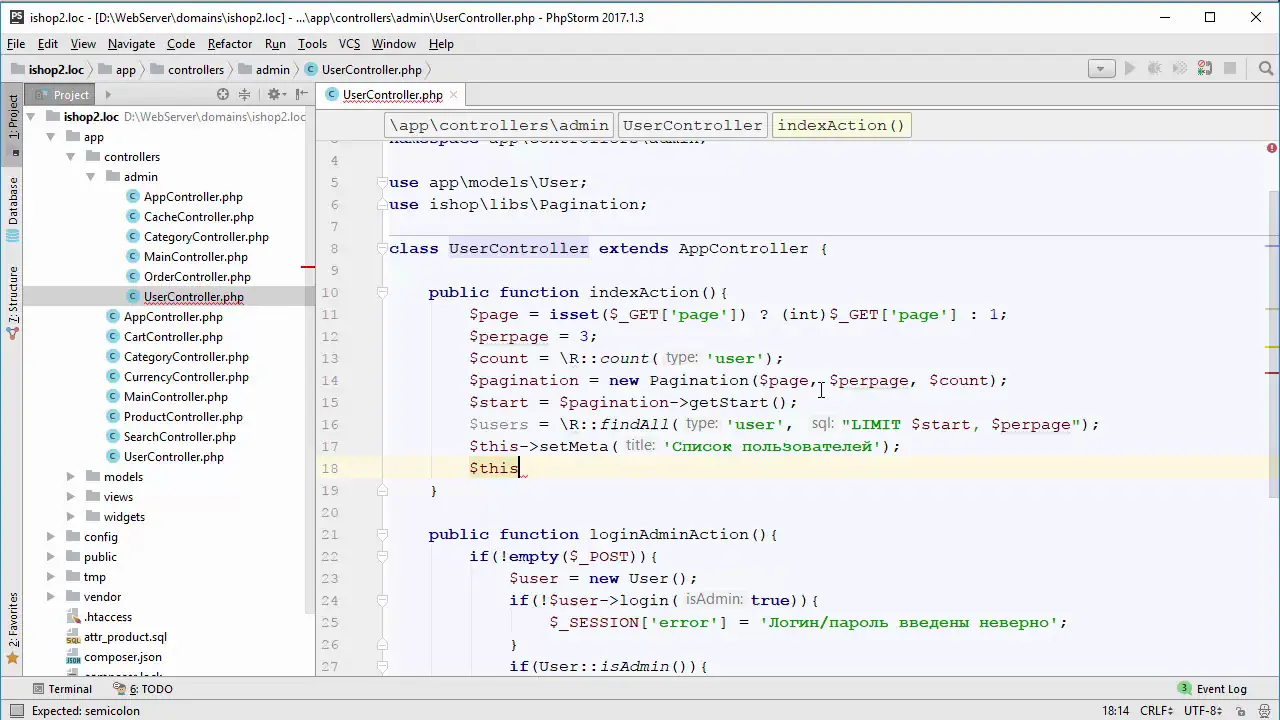
Task: Click the Listen for PHP Debug Connections icon
Action: [x=1205, y=69]
